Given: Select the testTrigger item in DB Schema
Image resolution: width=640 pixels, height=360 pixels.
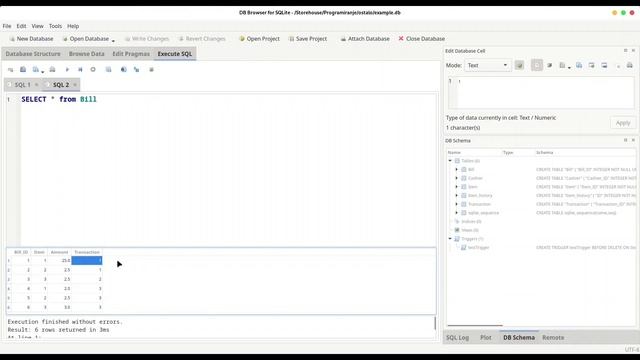Looking at the screenshot, I should [478, 247].
